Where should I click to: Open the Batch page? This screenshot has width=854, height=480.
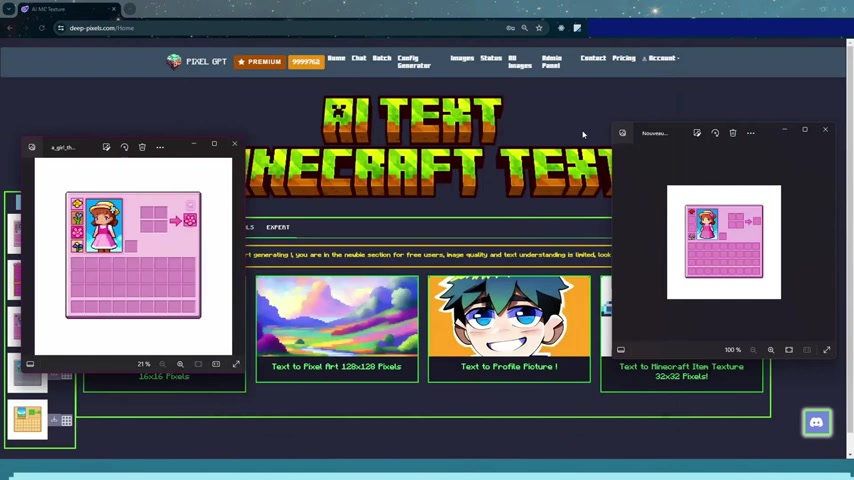pyautogui.click(x=382, y=58)
